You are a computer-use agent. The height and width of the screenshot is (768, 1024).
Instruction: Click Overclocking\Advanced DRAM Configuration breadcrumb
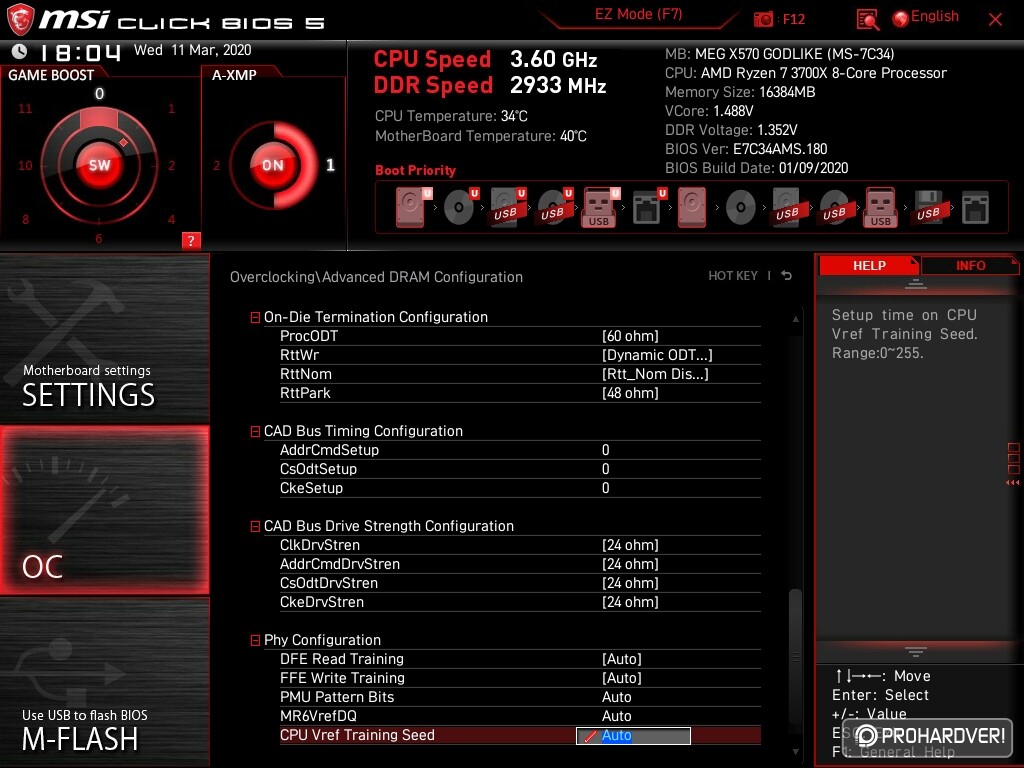[376, 277]
